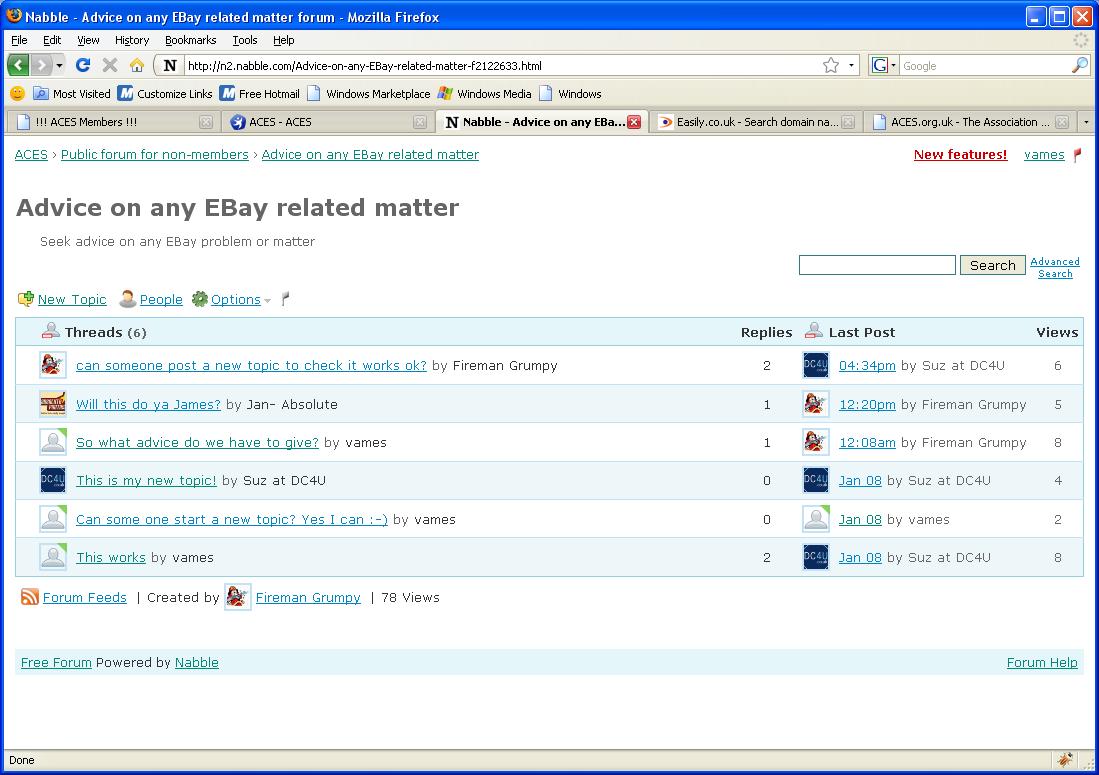This screenshot has width=1099, height=775.
Task: Click the New Topic plus icon
Action: 26,299
